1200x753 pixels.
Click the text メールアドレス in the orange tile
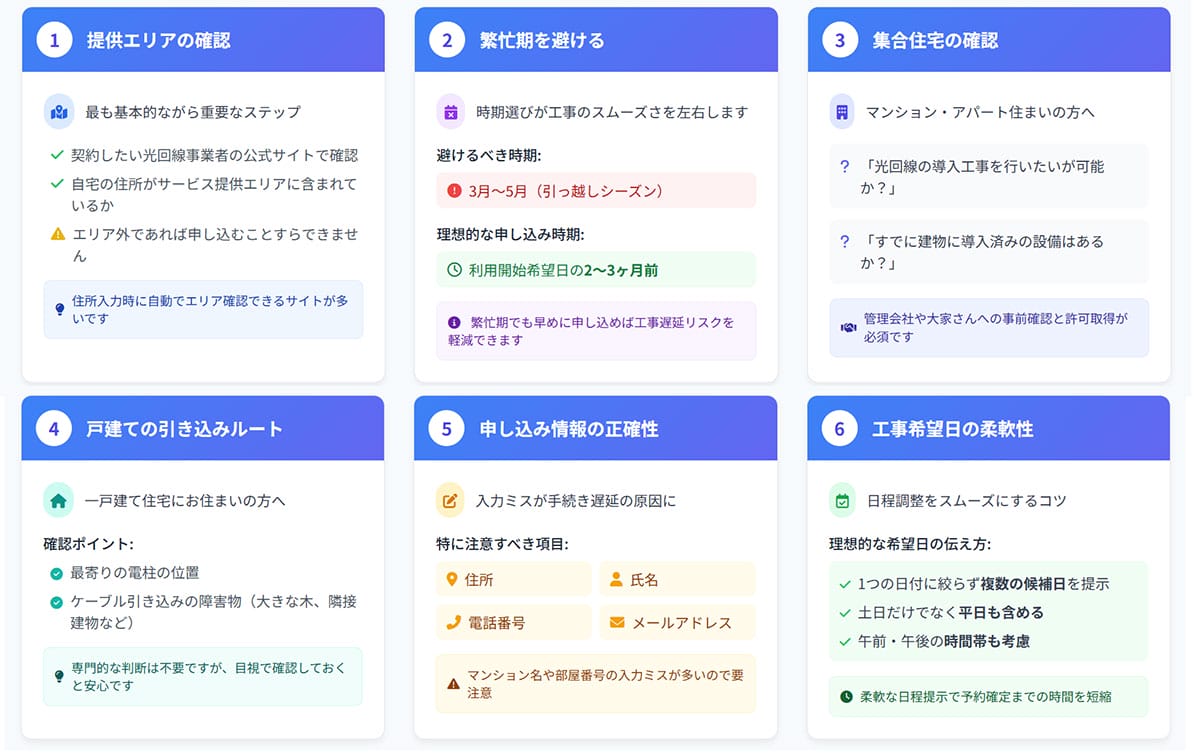(x=681, y=622)
